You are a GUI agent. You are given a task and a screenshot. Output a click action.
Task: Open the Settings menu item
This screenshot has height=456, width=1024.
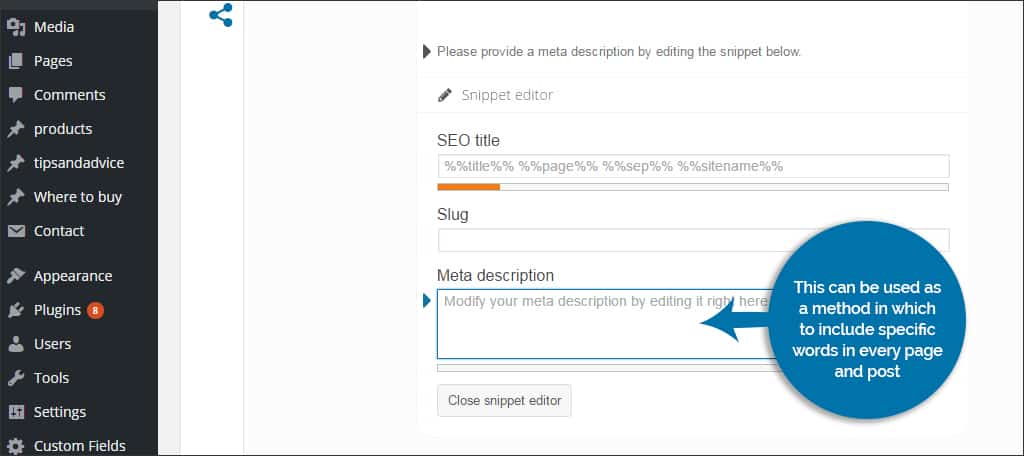pyautogui.click(x=60, y=412)
